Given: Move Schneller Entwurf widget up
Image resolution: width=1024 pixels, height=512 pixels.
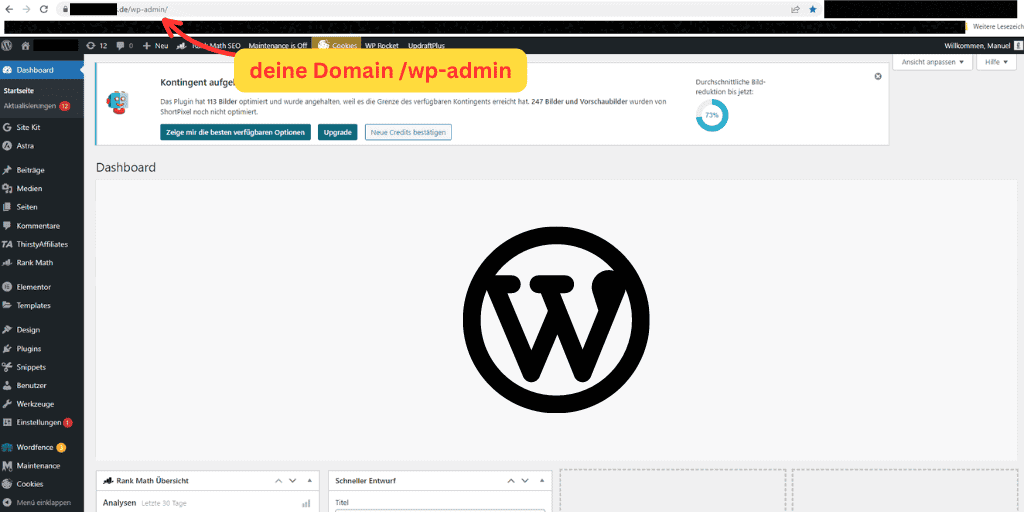Looking at the screenshot, I should pos(511,481).
